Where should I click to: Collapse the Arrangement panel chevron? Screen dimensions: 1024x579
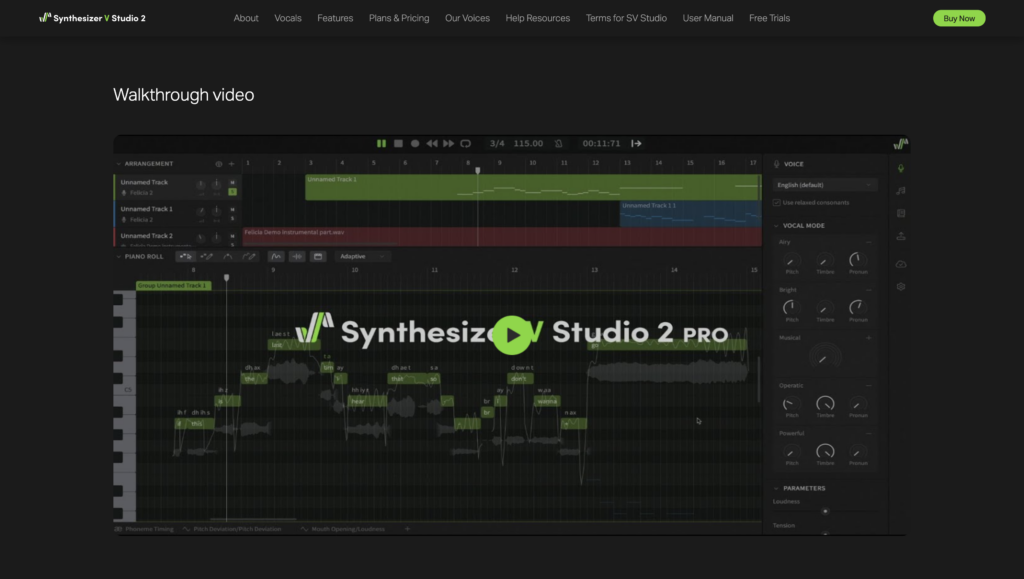(x=119, y=164)
